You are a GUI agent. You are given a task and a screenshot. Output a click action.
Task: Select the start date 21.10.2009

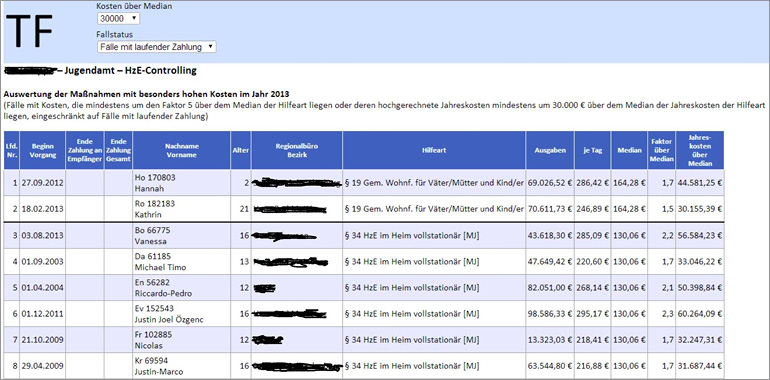tap(42, 340)
